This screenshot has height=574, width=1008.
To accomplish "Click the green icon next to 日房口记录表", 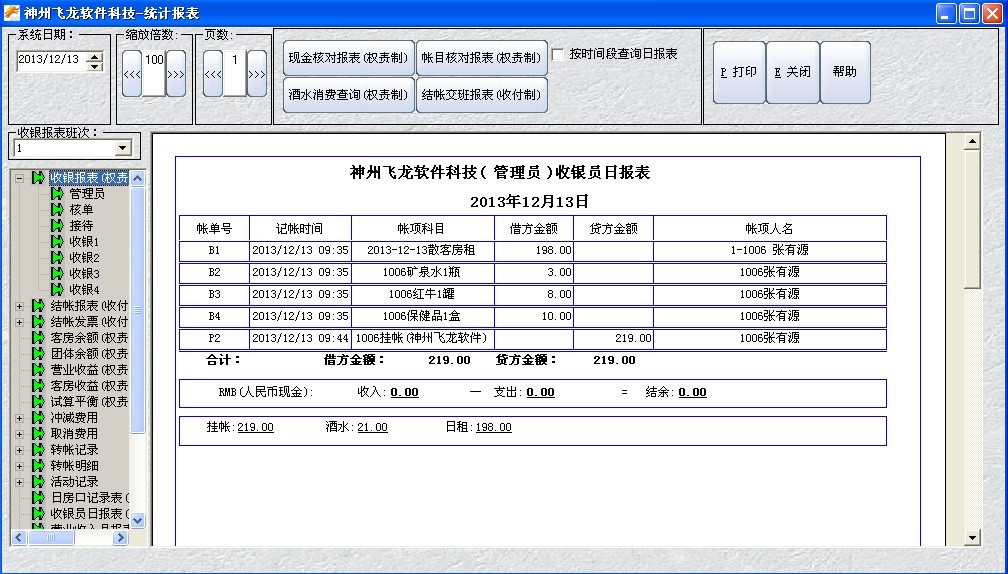I will (x=39, y=498).
